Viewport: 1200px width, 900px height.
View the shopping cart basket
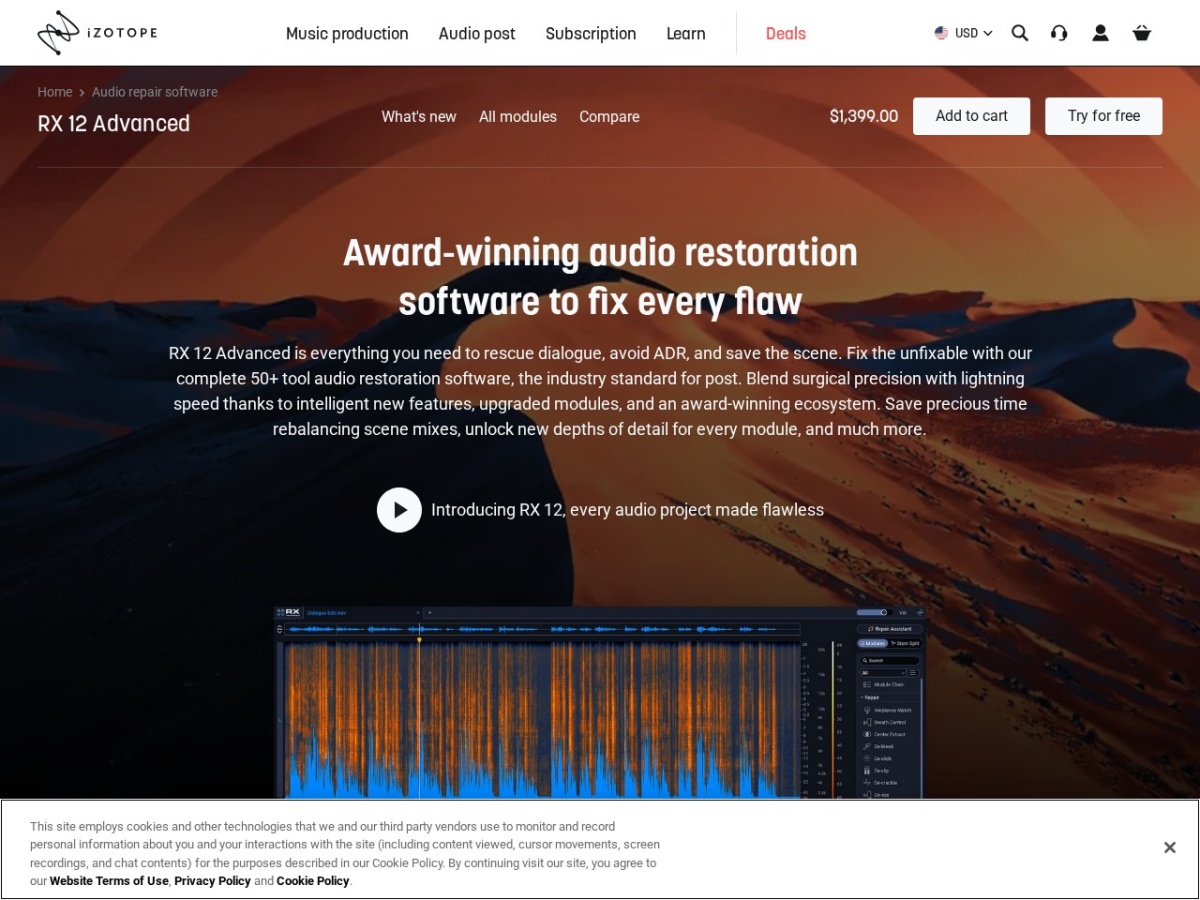click(x=1142, y=33)
